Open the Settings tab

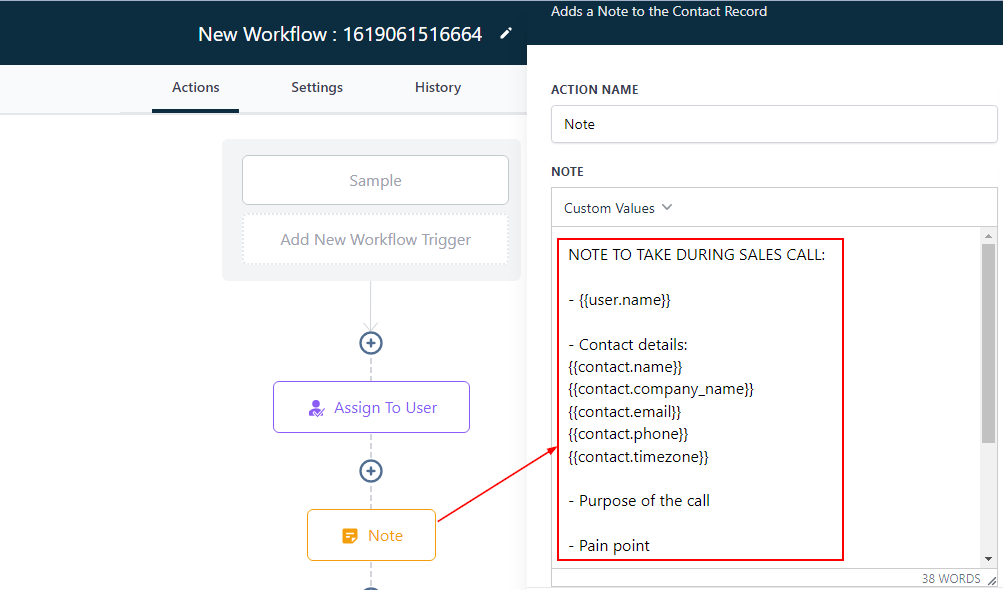click(317, 88)
